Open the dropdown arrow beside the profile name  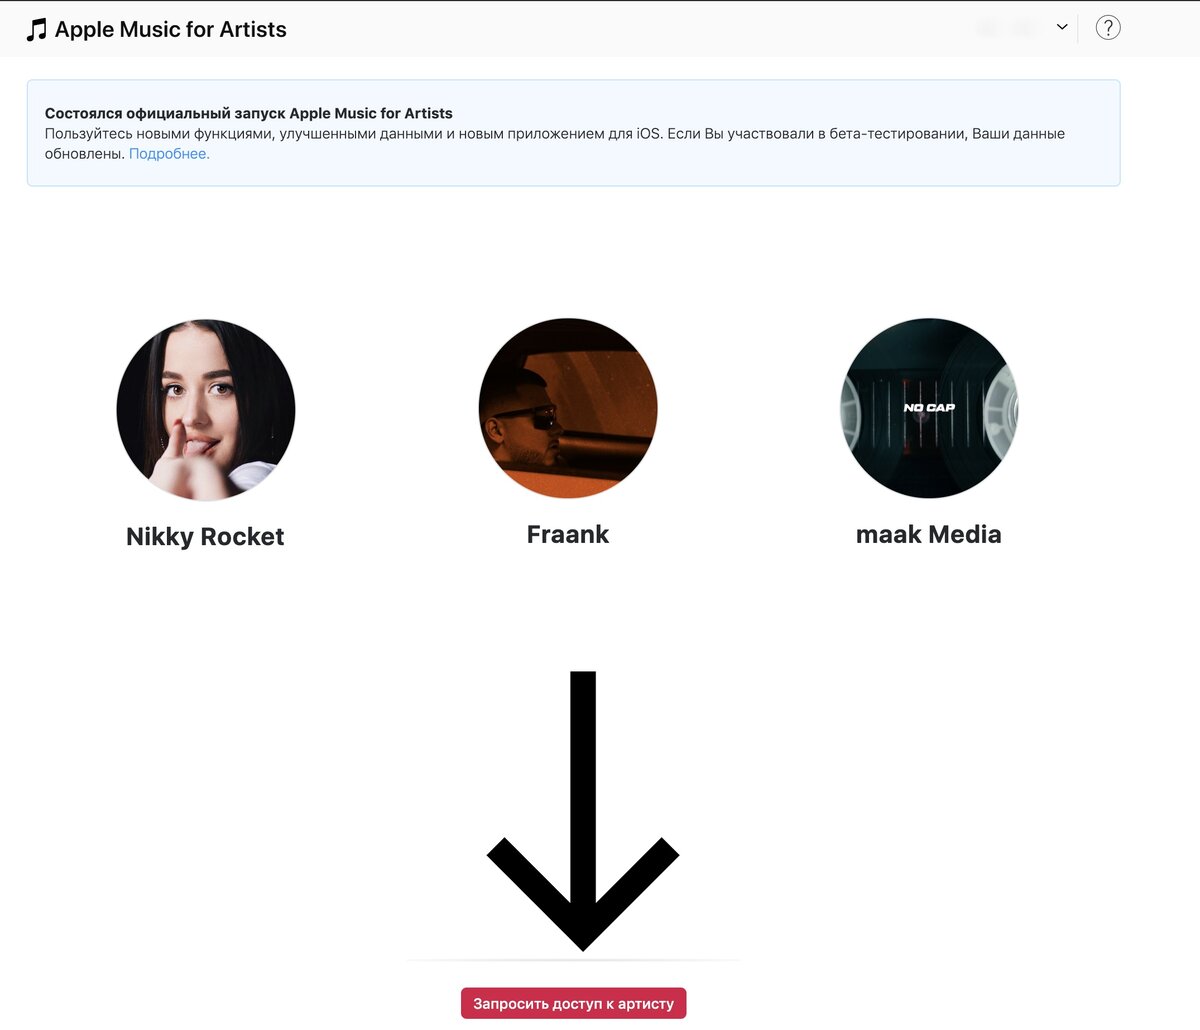[1062, 28]
